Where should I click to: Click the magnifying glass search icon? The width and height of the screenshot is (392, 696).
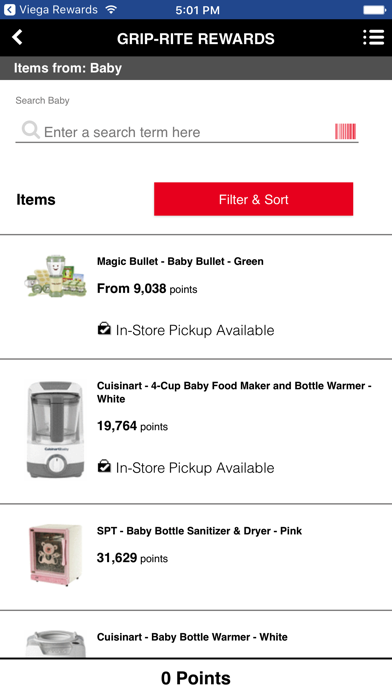(x=31, y=130)
